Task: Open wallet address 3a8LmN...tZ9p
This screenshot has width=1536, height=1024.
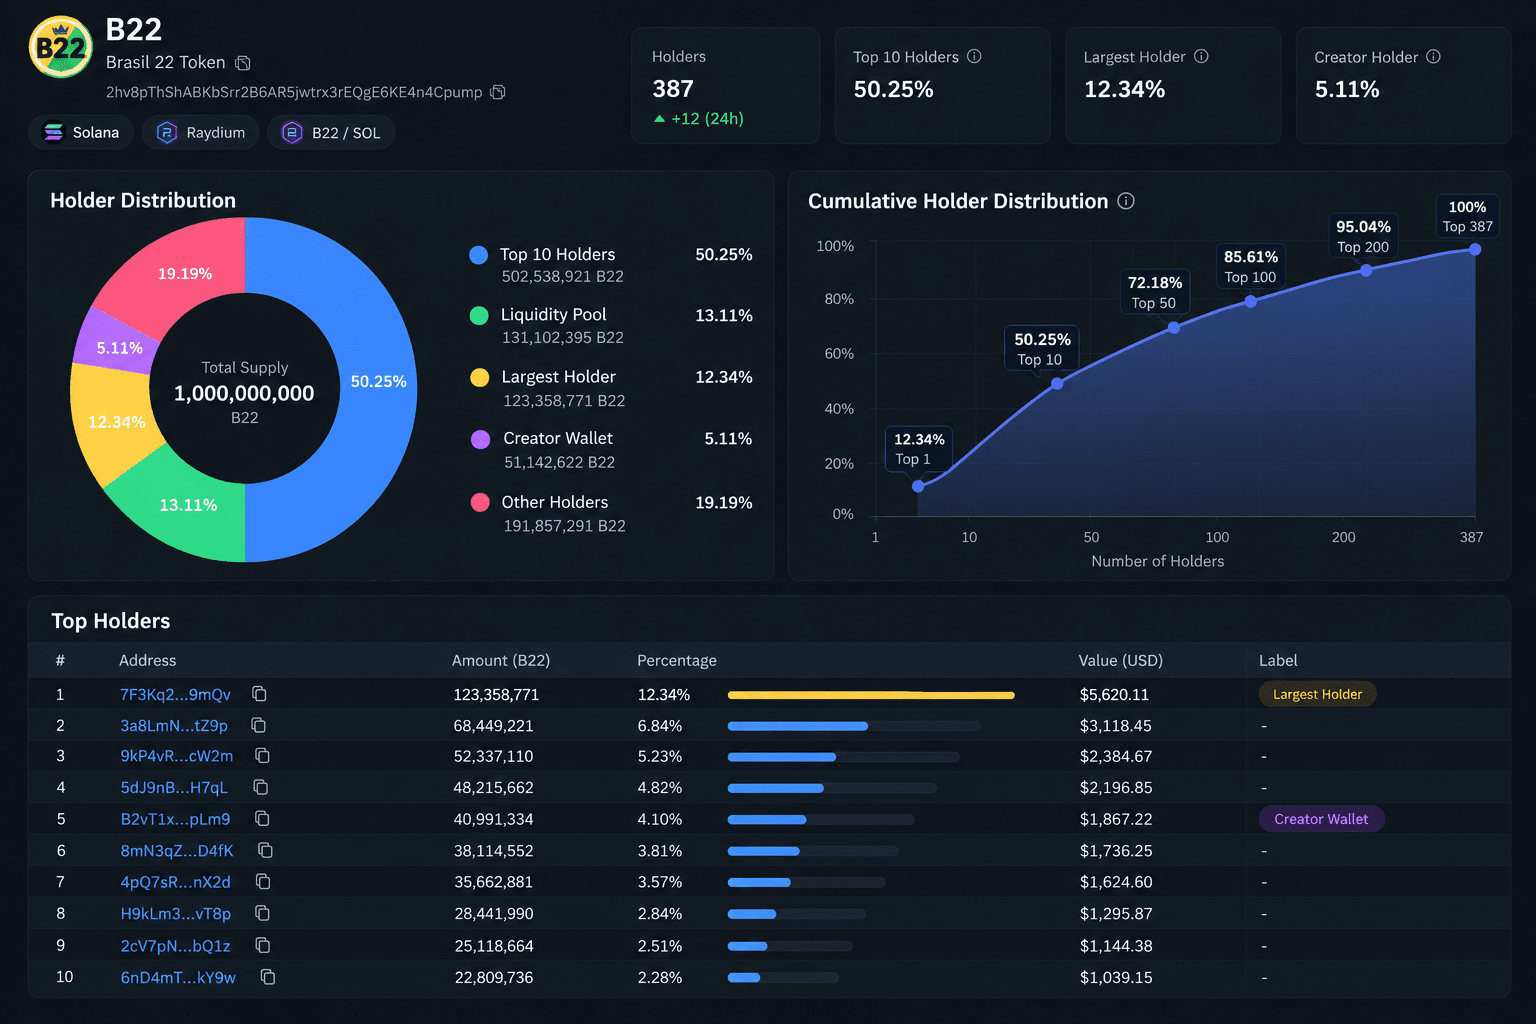Action: (174, 725)
